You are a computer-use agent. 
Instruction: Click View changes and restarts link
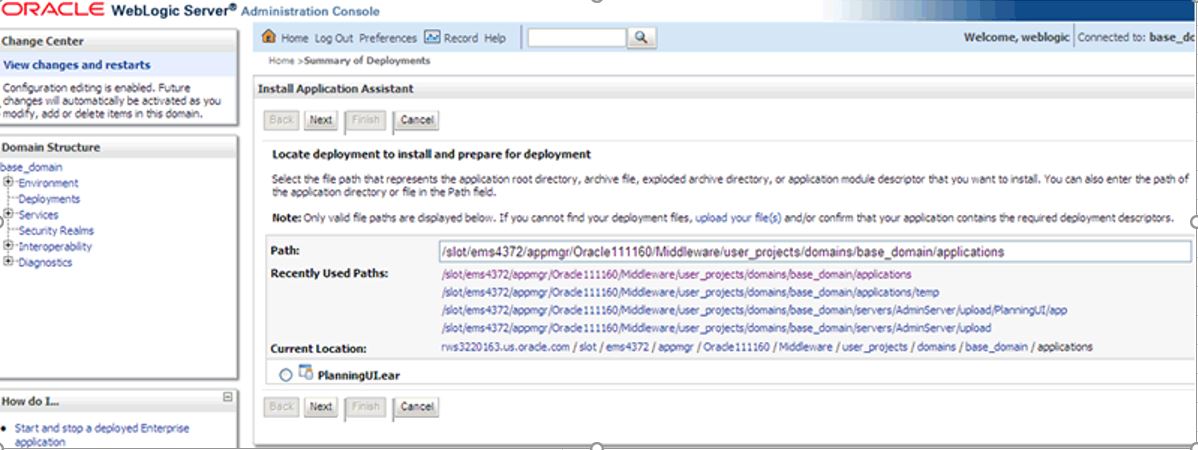77,66
